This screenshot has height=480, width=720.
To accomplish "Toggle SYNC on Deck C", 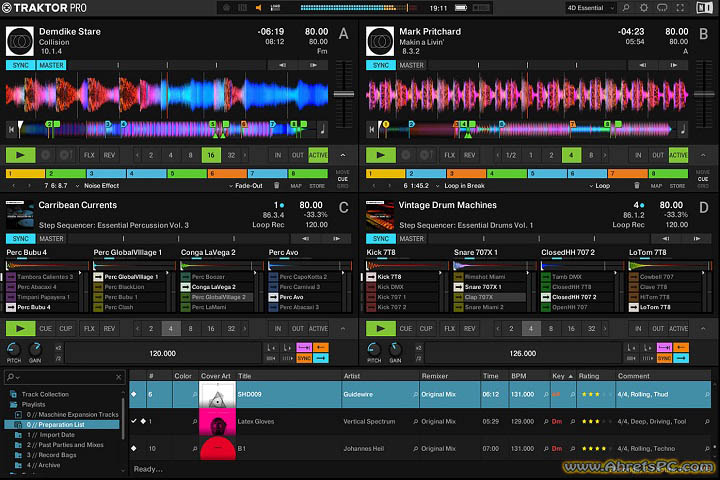I will [x=20, y=238].
